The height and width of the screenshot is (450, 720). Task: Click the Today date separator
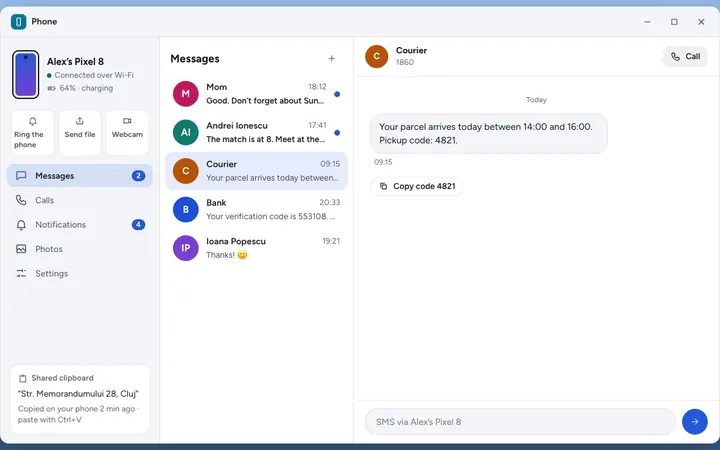coord(536,100)
